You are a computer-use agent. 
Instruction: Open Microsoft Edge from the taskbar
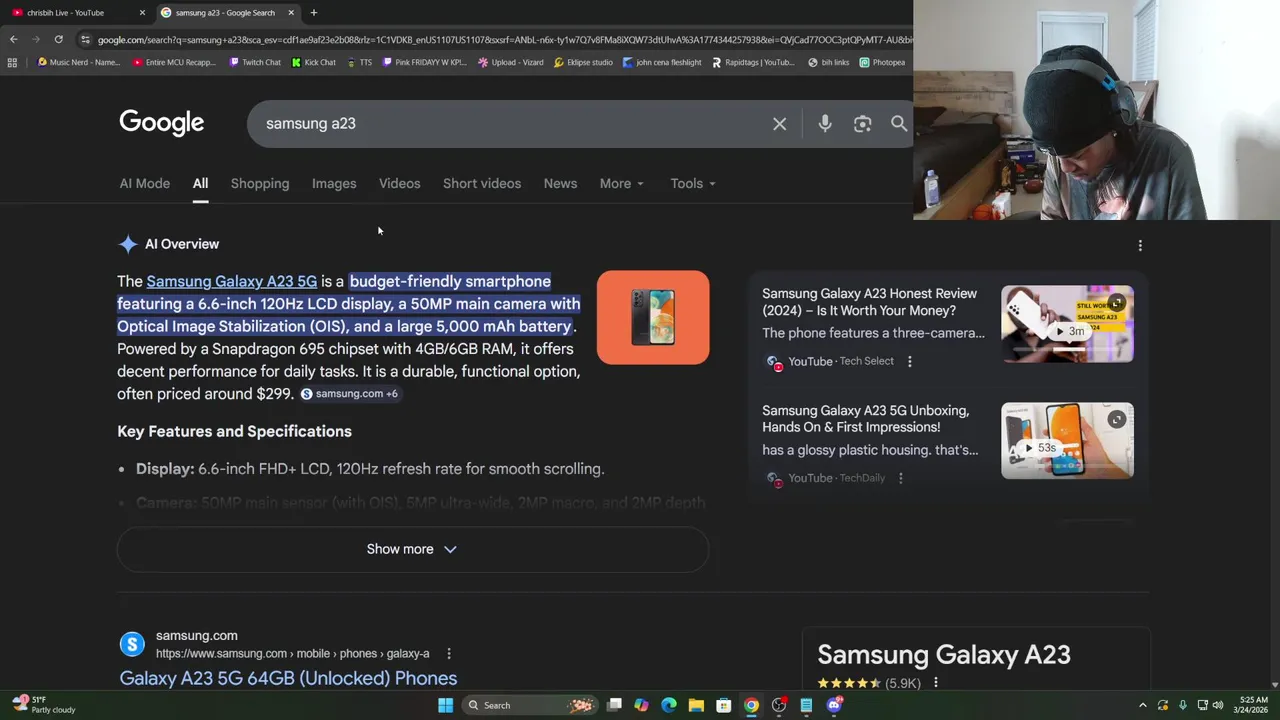click(x=669, y=705)
